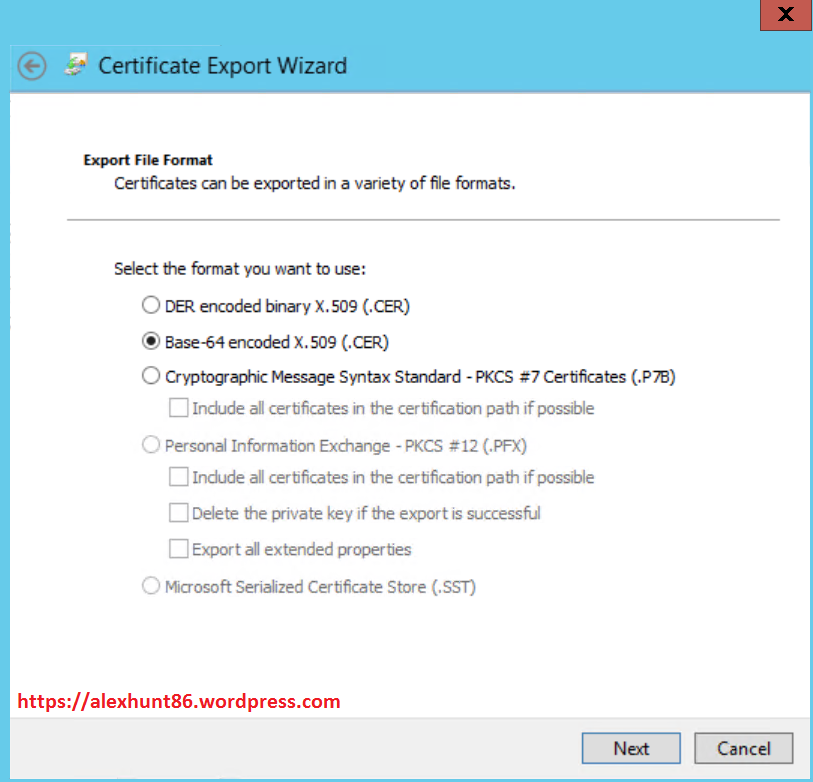Select Cryptographic Message Syntax Standard format
The width and height of the screenshot is (813, 782).
pyautogui.click(x=150, y=376)
